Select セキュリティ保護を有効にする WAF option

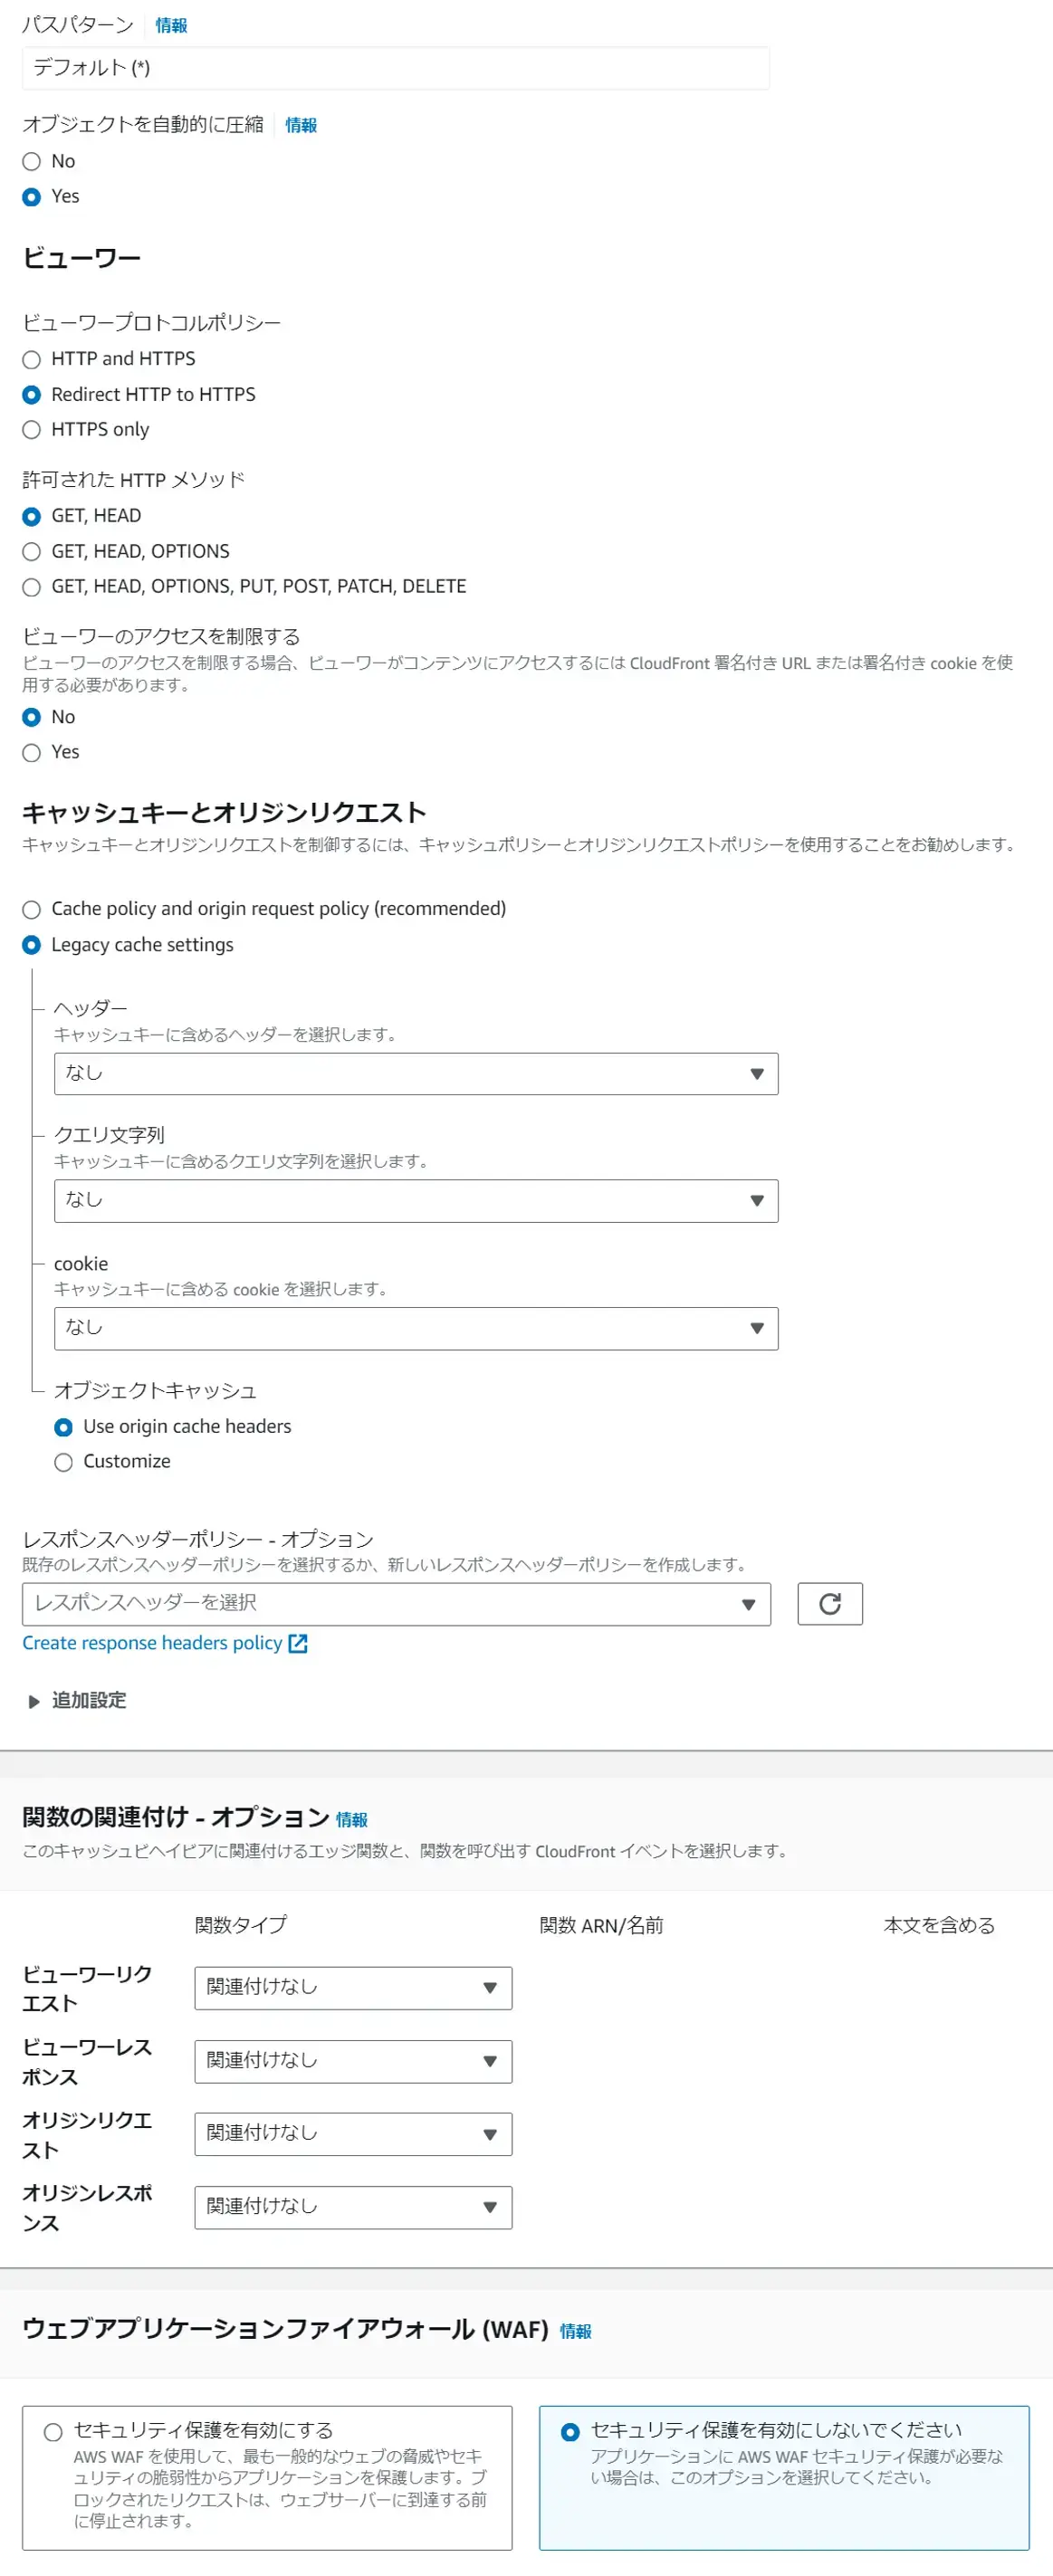pos(54,2431)
